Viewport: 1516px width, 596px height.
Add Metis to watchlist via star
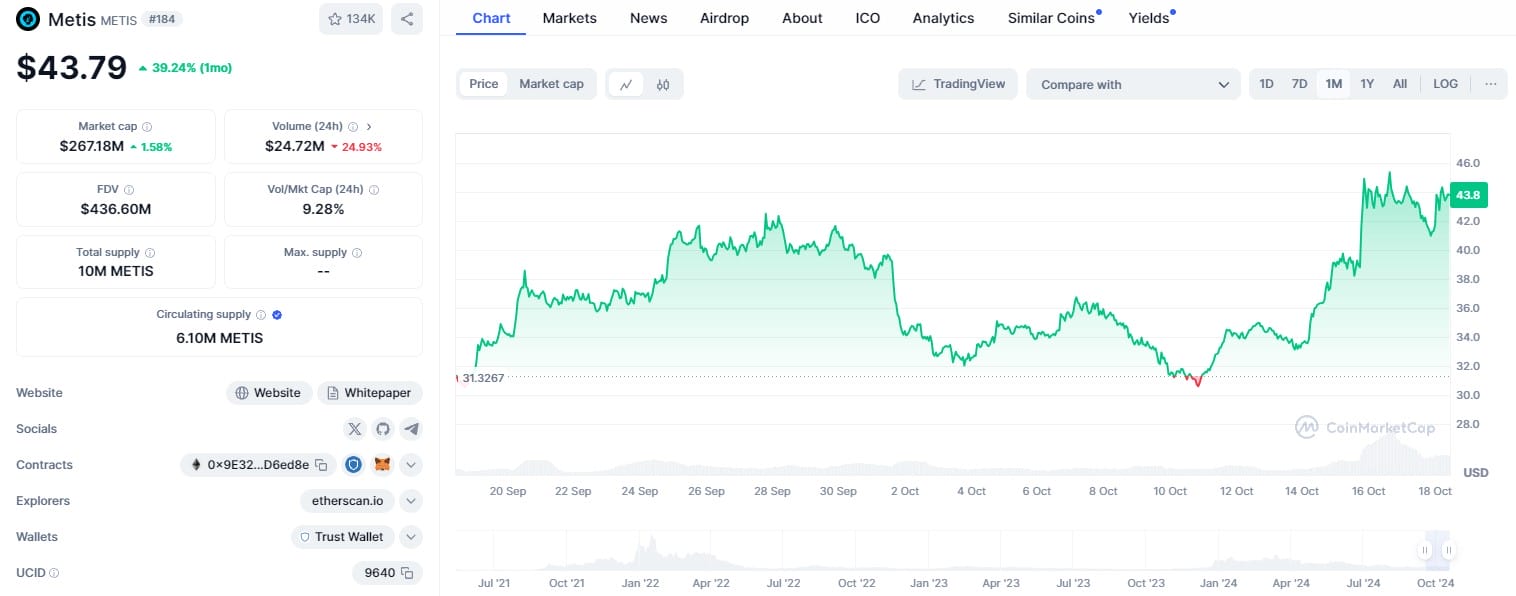[x=350, y=19]
